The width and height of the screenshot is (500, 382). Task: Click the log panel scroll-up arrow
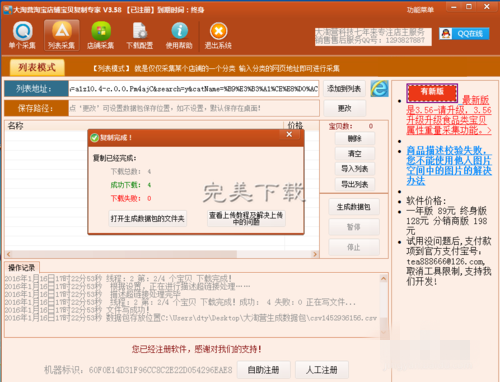(383, 279)
